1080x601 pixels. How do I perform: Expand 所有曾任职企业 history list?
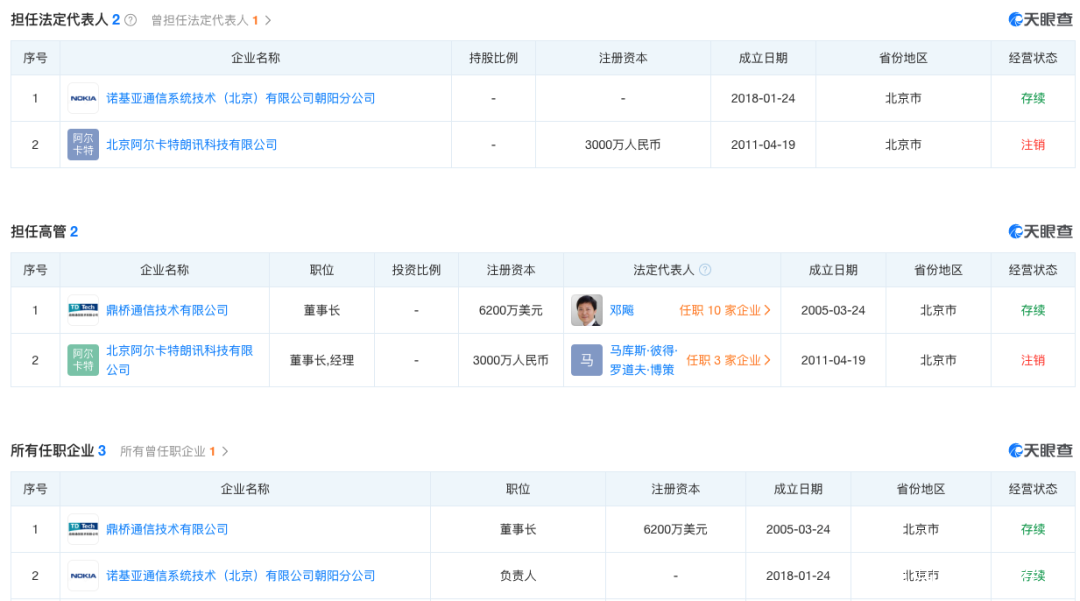pos(174,451)
